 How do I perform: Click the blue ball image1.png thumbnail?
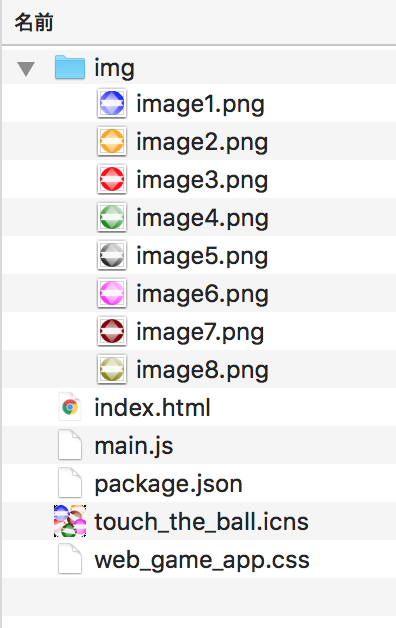[112, 103]
